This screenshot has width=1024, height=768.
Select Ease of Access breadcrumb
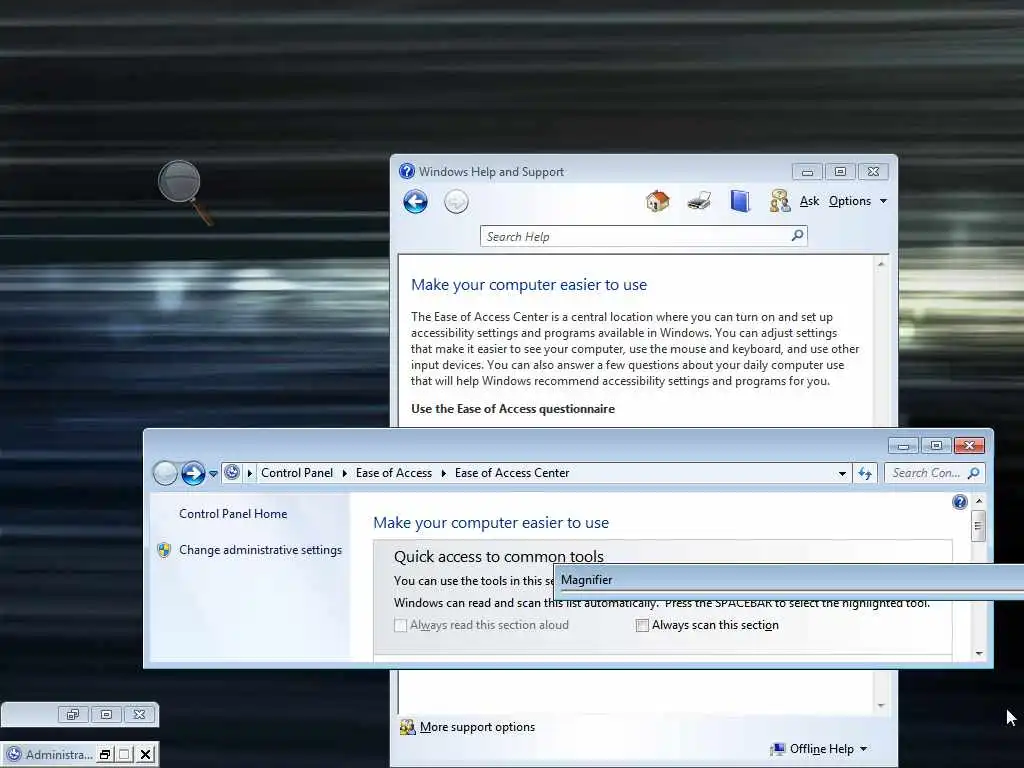click(x=394, y=473)
